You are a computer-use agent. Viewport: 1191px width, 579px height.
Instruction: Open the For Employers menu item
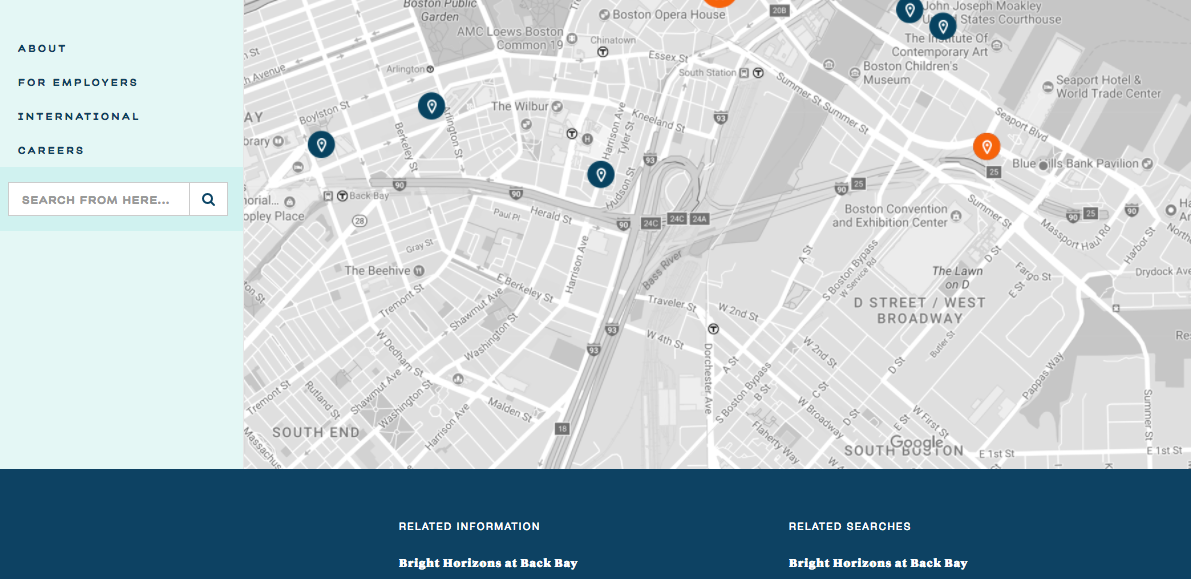tap(78, 83)
